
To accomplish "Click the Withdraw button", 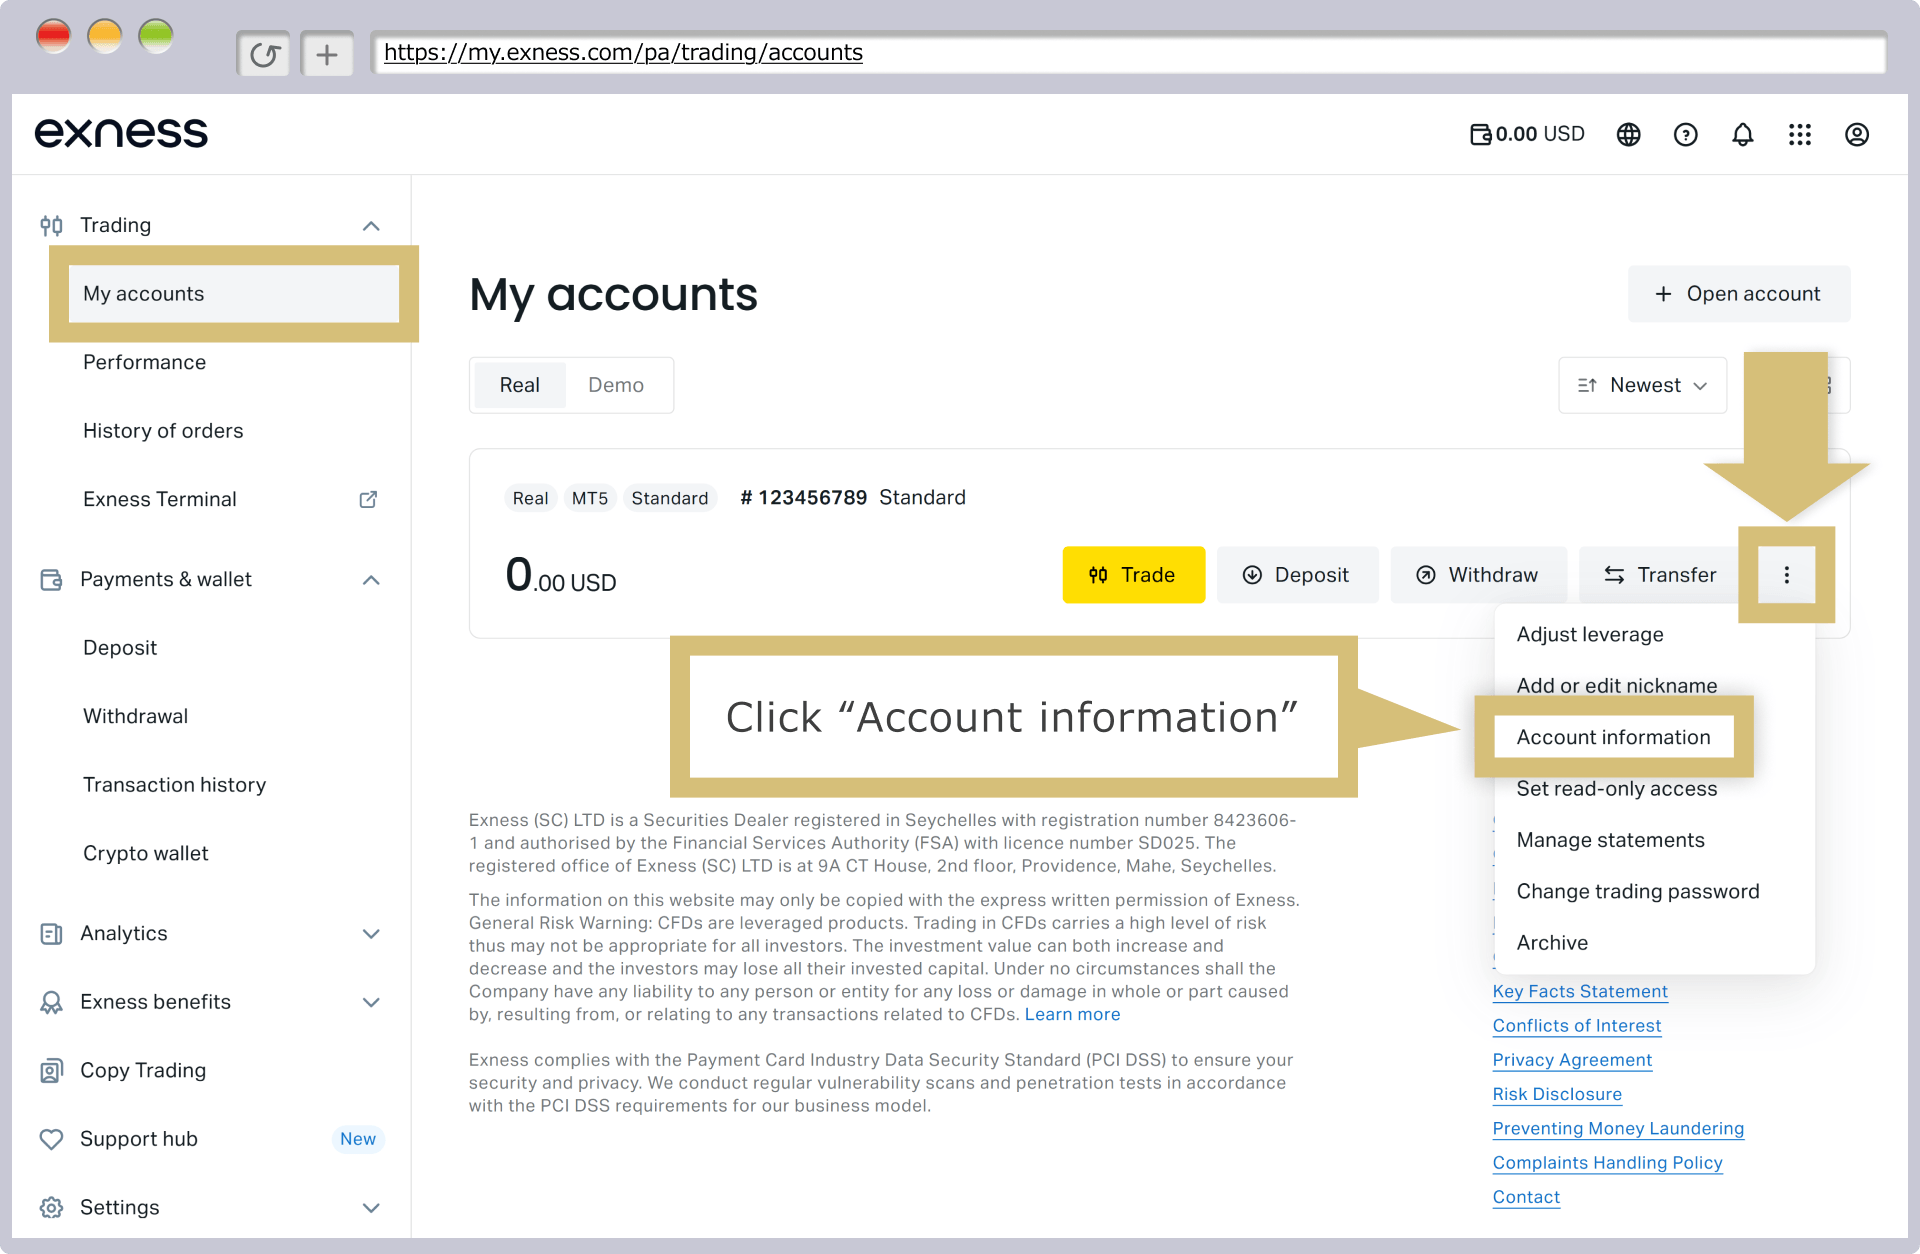I will (1478, 575).
